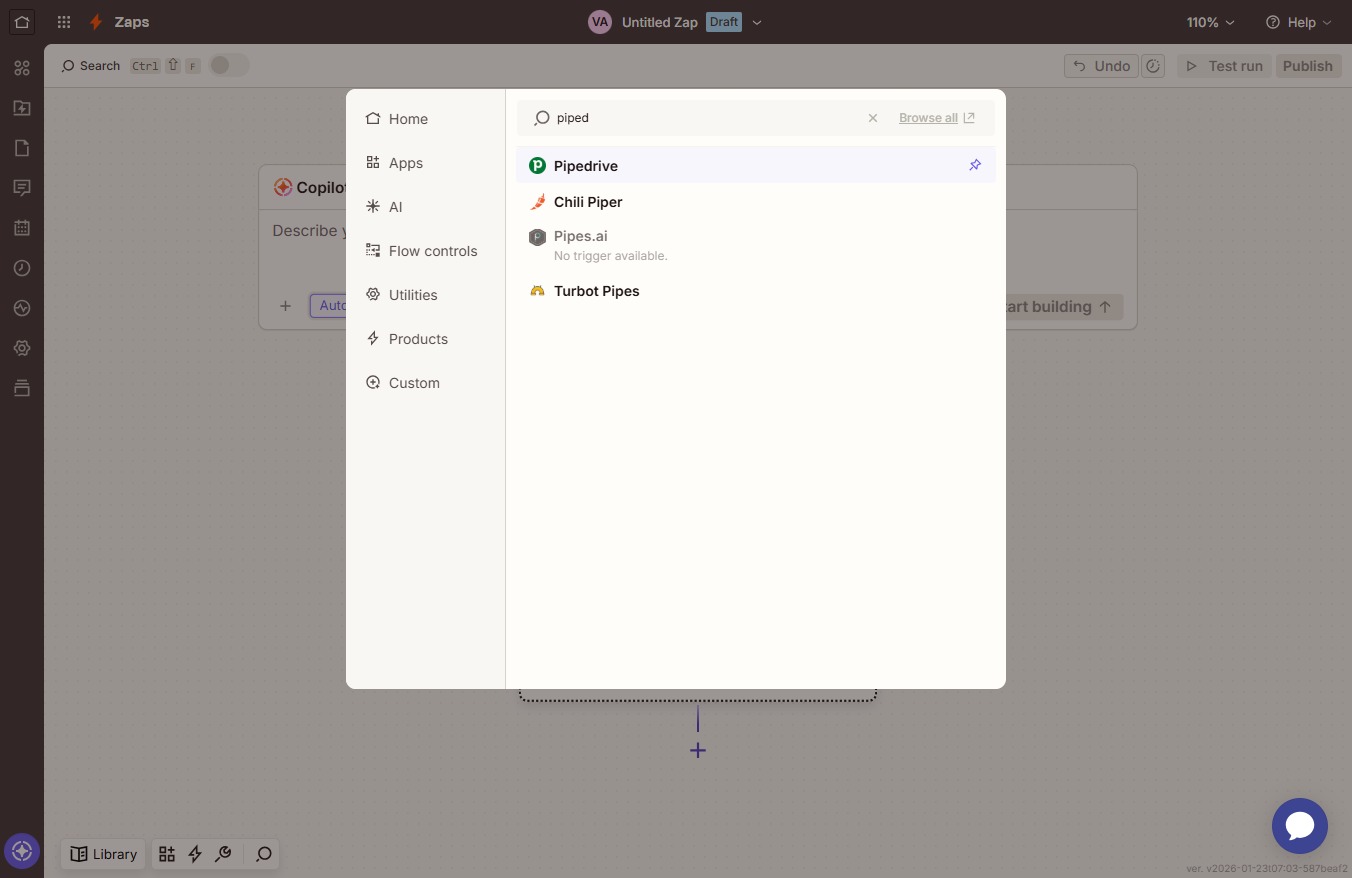
Task: Open the Library button in the bottom toolbar
Action: click(104, 854)
